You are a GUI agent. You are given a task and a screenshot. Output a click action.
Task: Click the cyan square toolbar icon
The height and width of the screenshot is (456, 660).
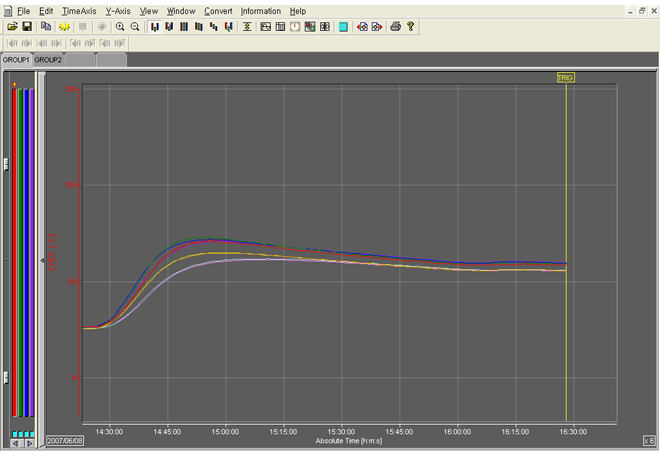click(x=343, y=27)
